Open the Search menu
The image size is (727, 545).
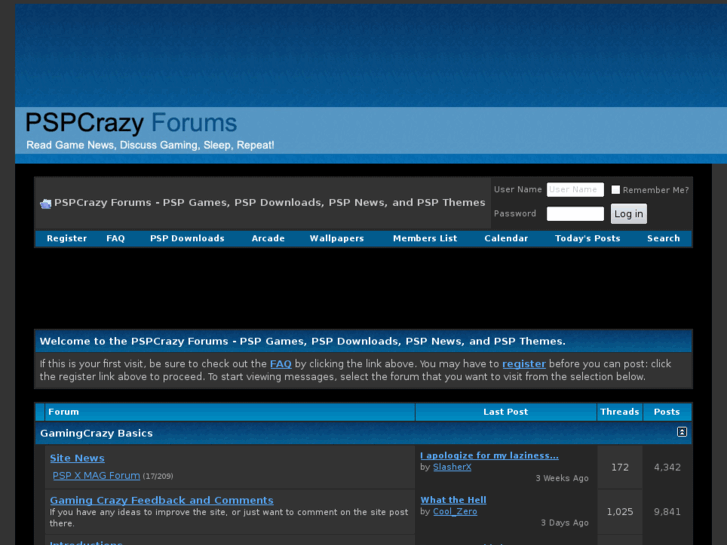(663, 238)
